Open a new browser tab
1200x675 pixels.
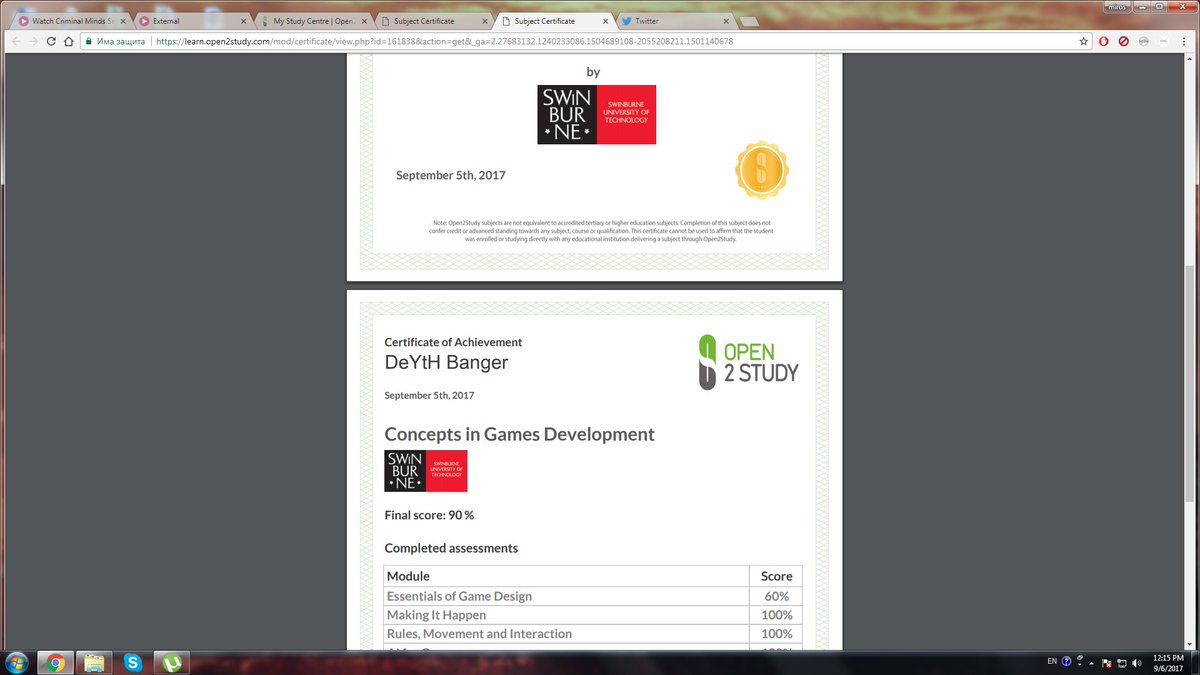click(750, 21)
